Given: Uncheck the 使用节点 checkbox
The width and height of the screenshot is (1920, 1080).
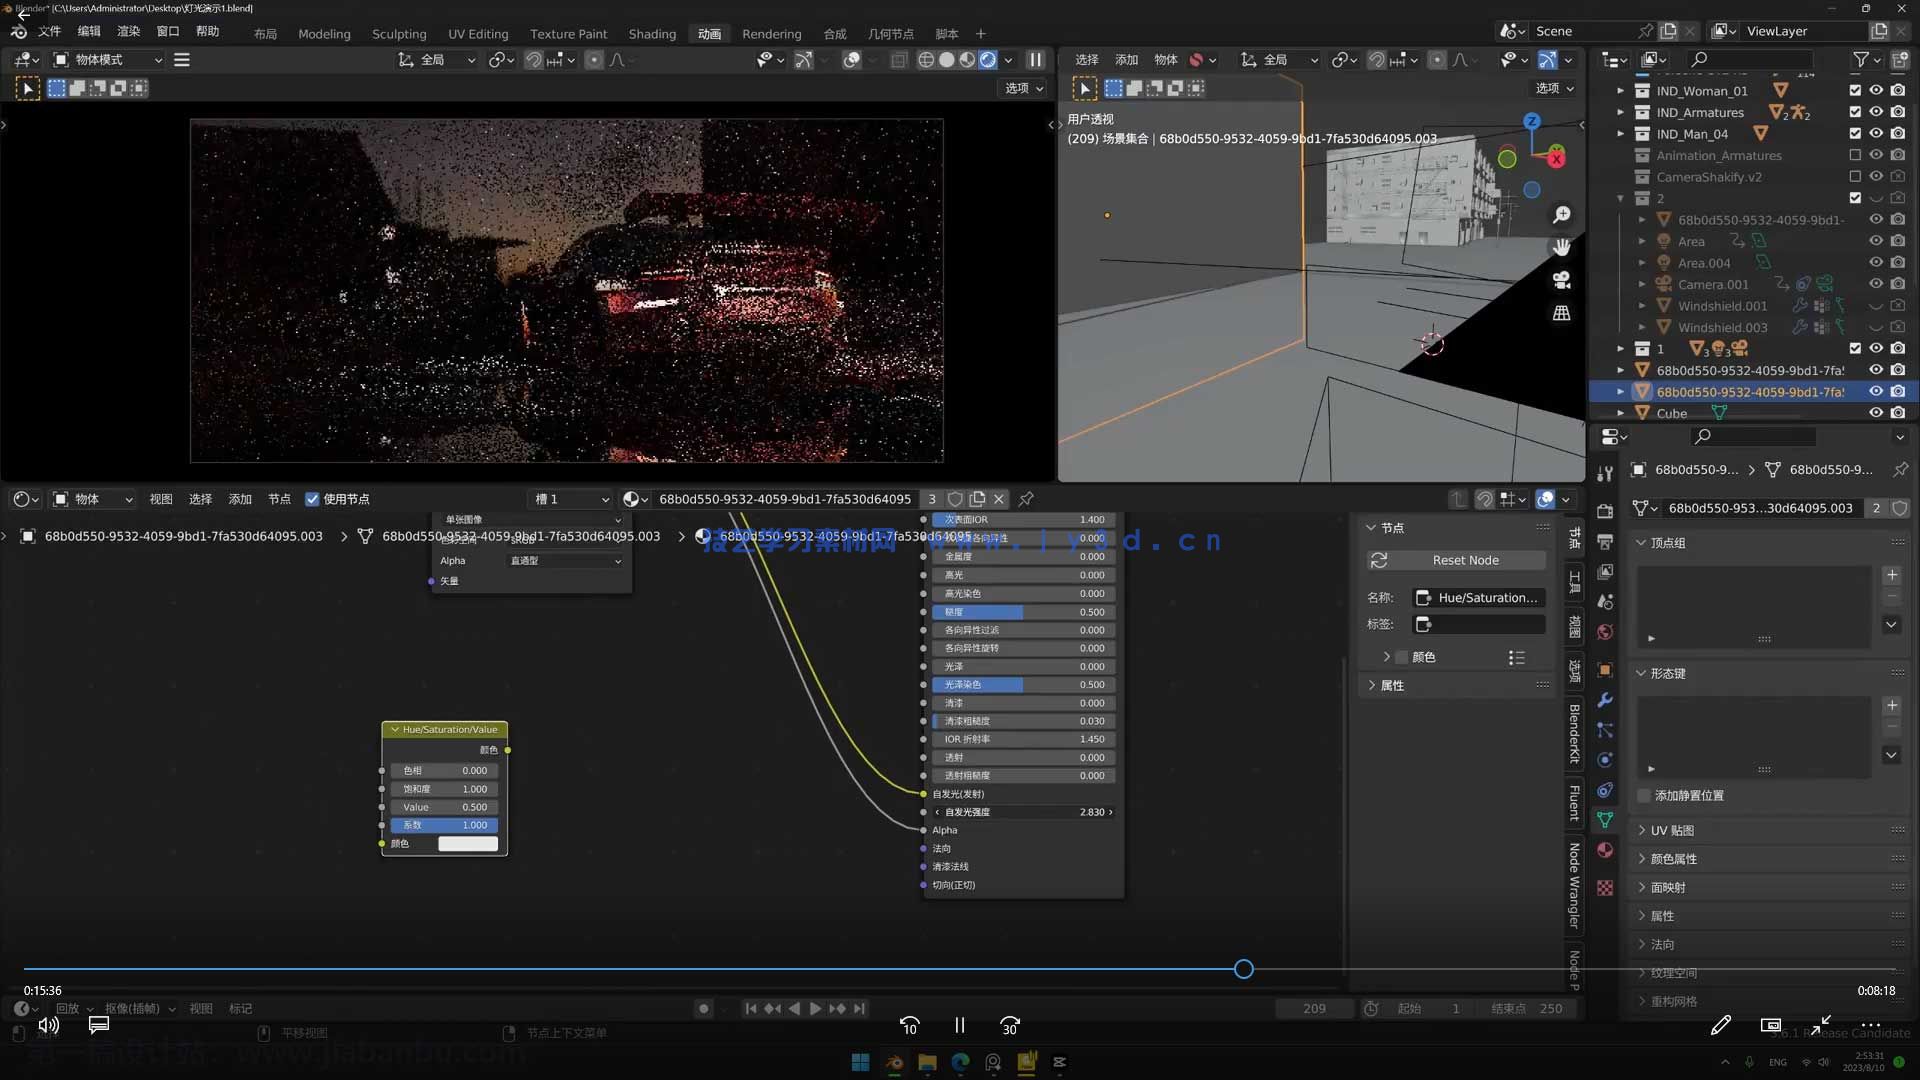Looking at the screenshot, I should pyautogui.click(x=312, y=499).
